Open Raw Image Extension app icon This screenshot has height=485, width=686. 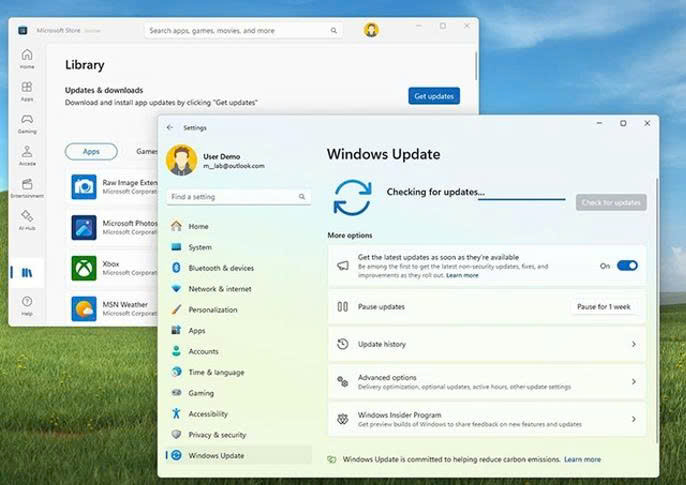pyautogui.click(x=84, y=187)
